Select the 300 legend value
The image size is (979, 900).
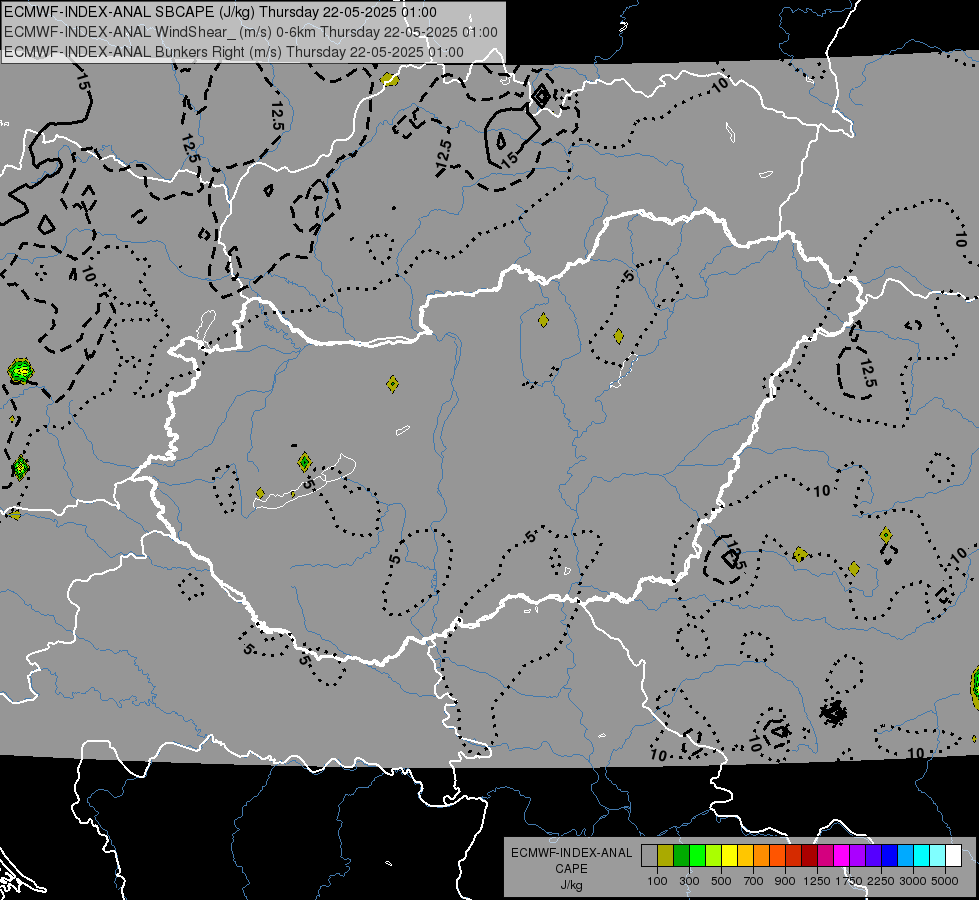pyautogui.click(x=689, y=881)
